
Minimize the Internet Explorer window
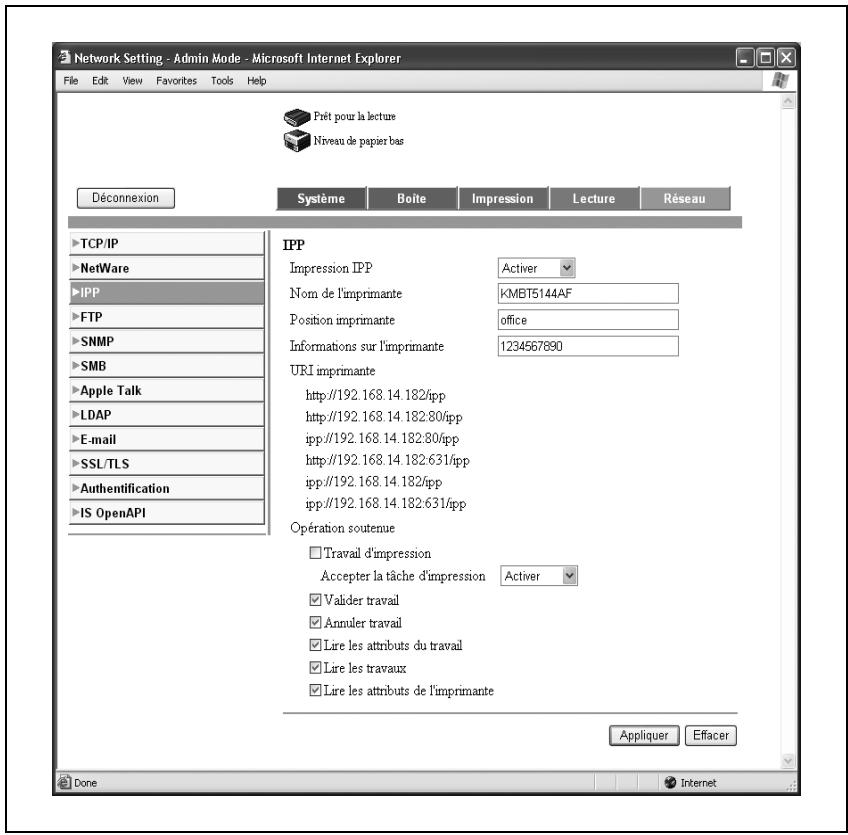pos(745,58)
